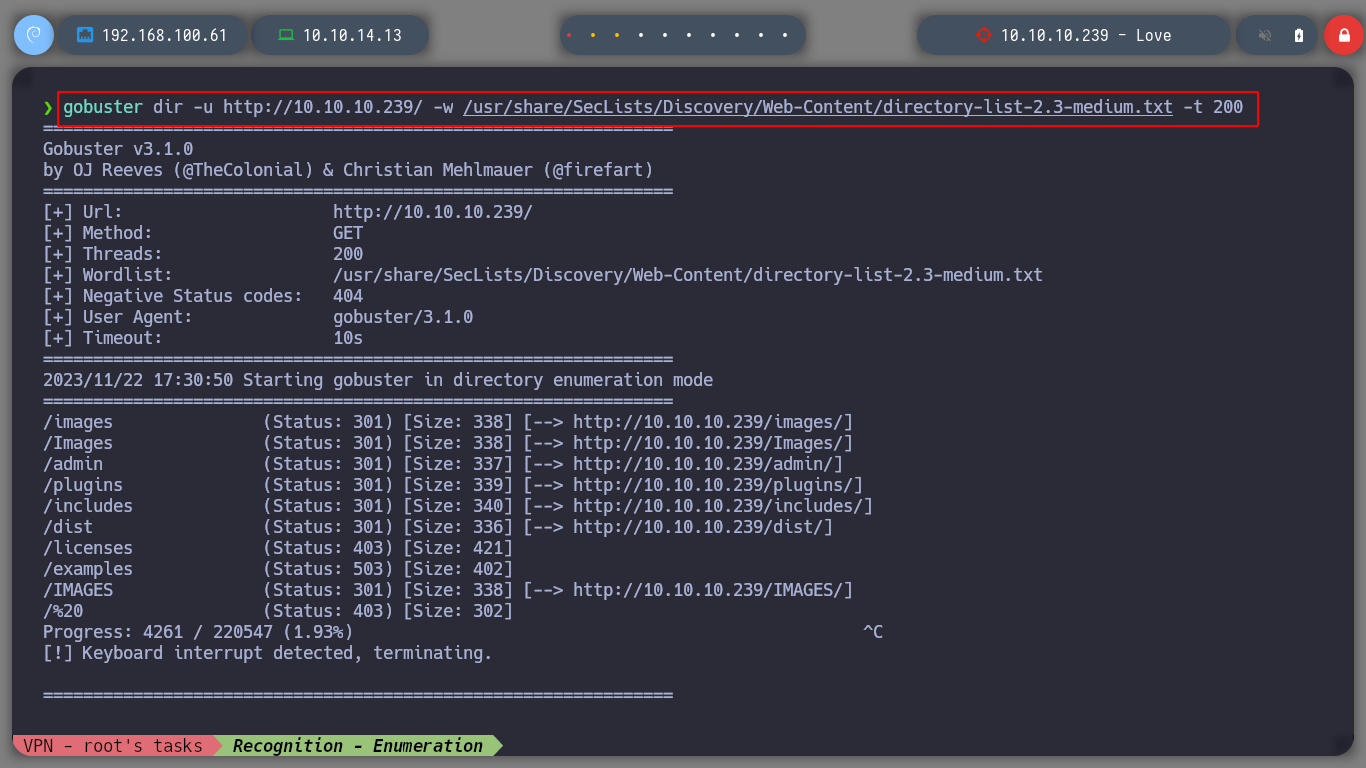Viewport: 1366px width, 768px height.
Task: Click the Starting gobuster timestamp line
Action: pos(378,380)
